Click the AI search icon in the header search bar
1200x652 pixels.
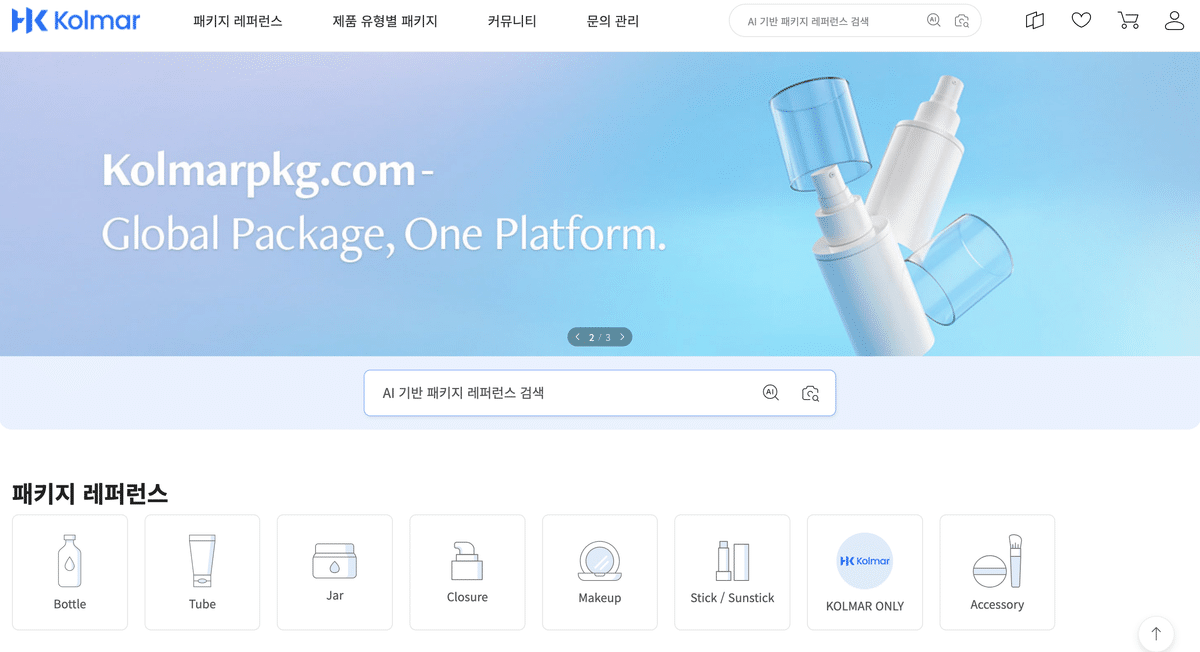[x=934, y=20]
